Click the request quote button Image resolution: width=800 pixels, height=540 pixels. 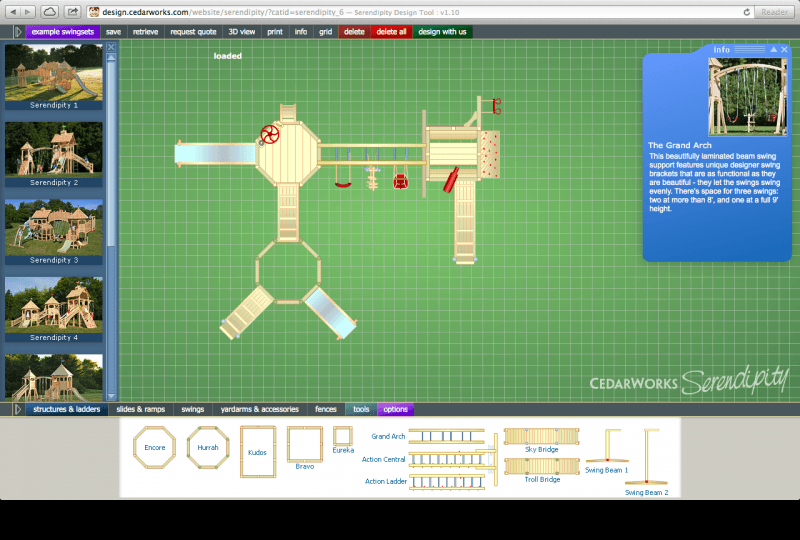[193, 32]
